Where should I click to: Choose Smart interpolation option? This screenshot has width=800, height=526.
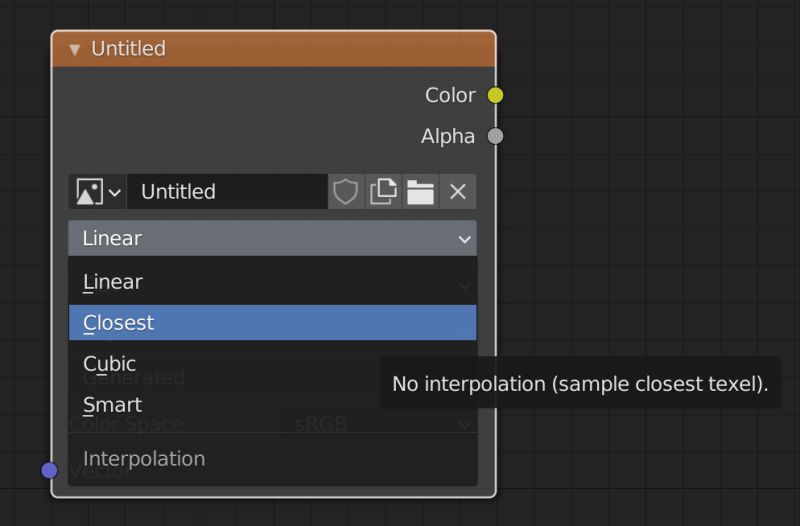(x=272, y=405)
